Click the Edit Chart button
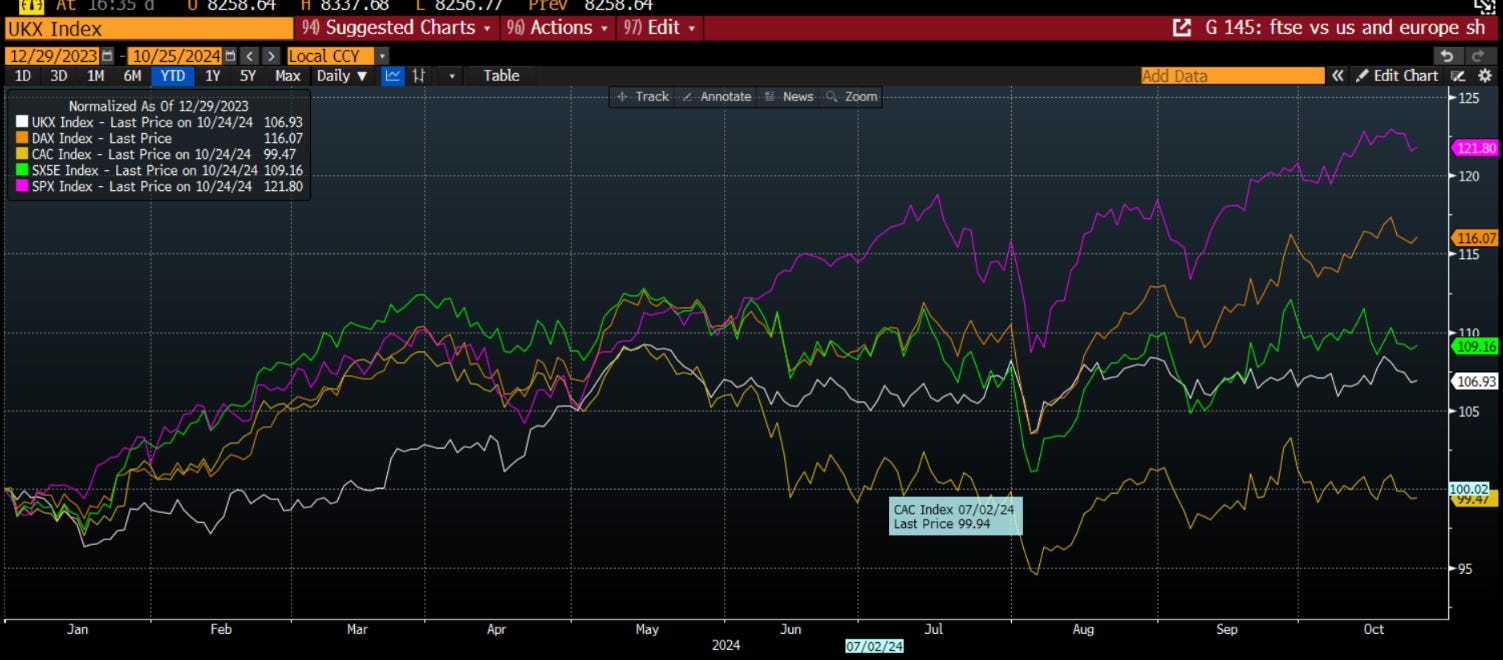The width and height of the screenshot is (1503, 660). (1397, 76)
